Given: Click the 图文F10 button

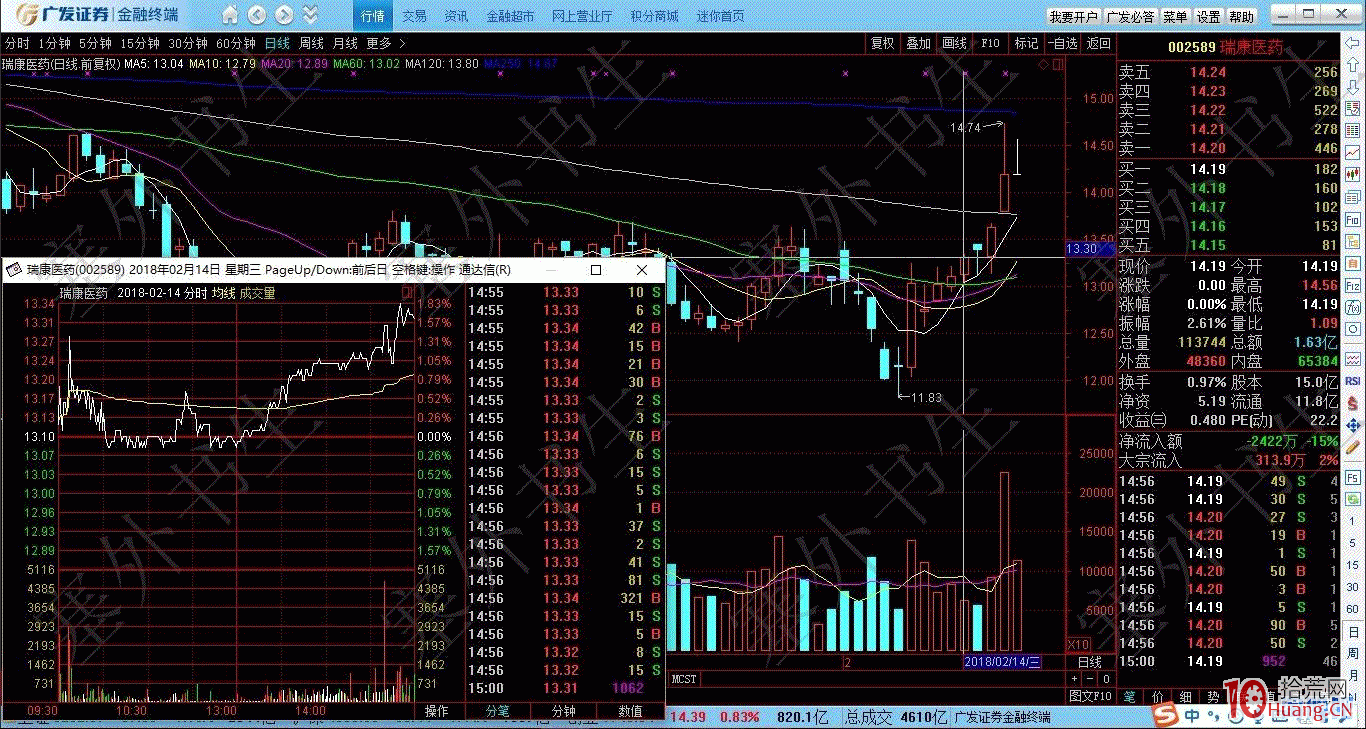Looking at the screenshot, I should pyautogui.click(x=1091, y=696).
